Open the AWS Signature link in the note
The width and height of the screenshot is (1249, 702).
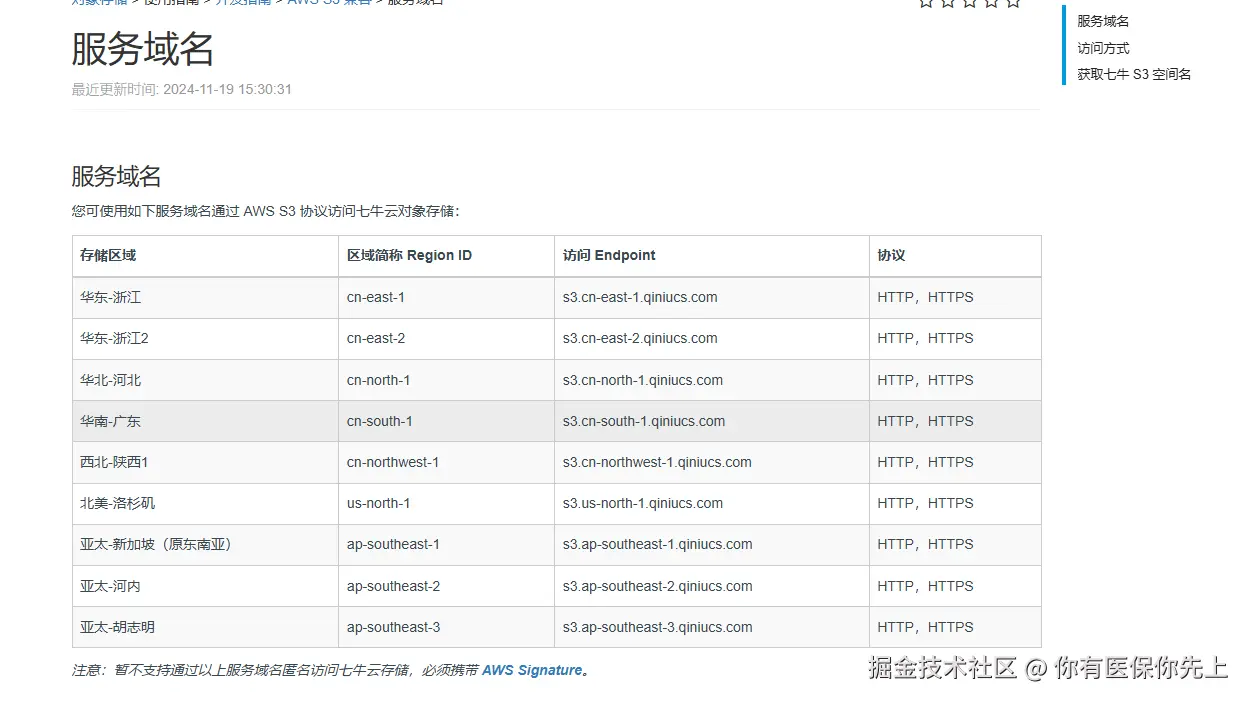pyautogui.click(x=532, y=670)
